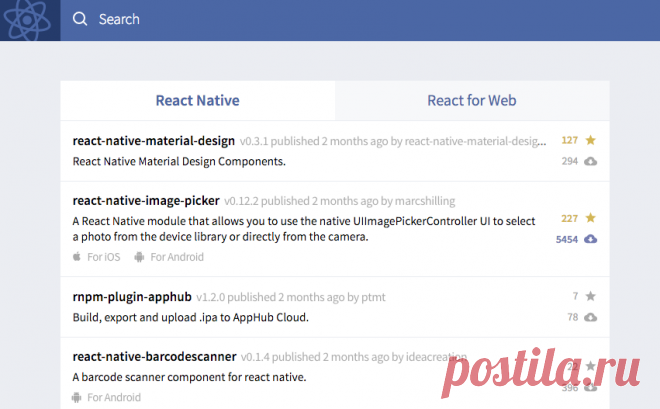
Task: Click Android icon in barcodescanner row
Action: coord(77,397)
